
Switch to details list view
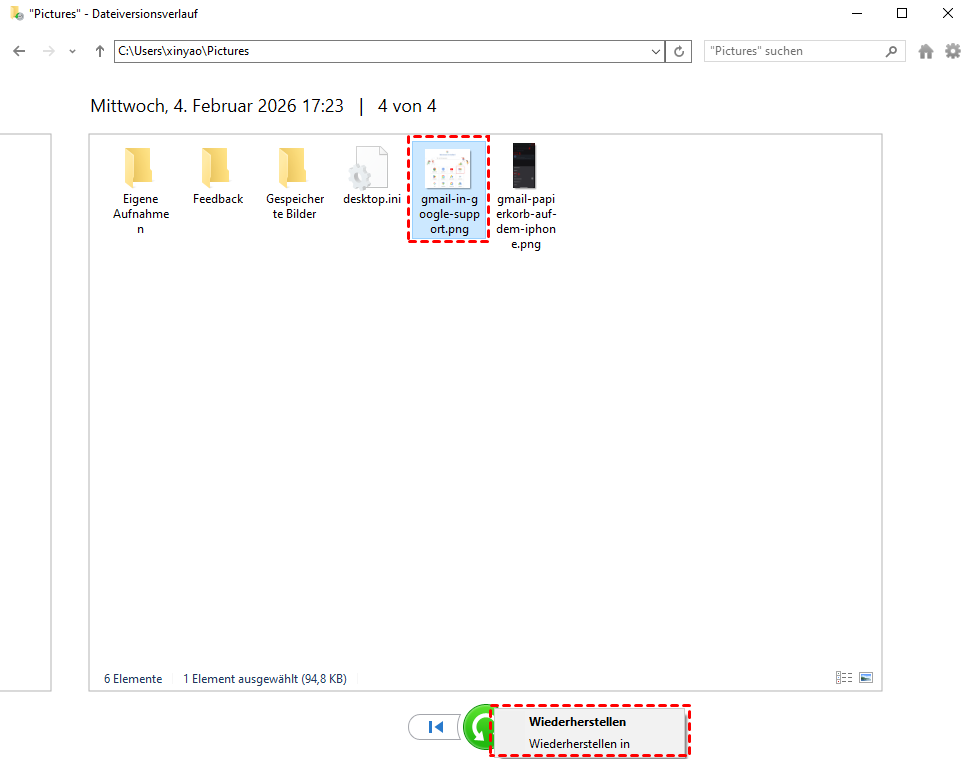coord(843,678)
